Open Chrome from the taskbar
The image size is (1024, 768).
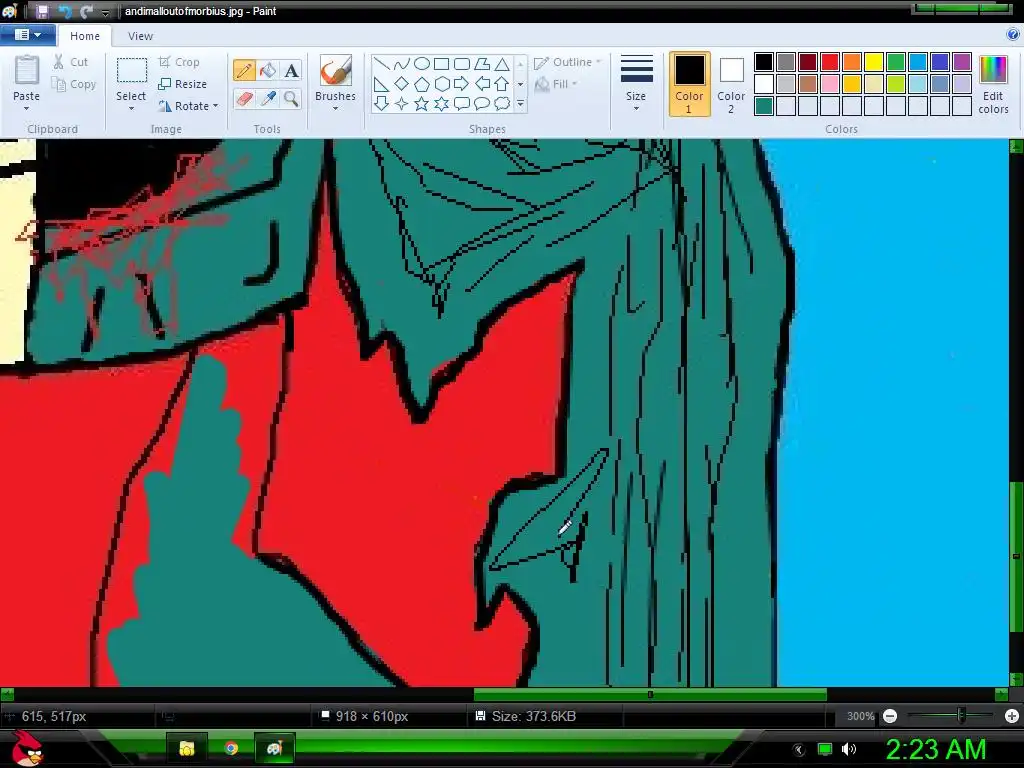click(231, 748)
